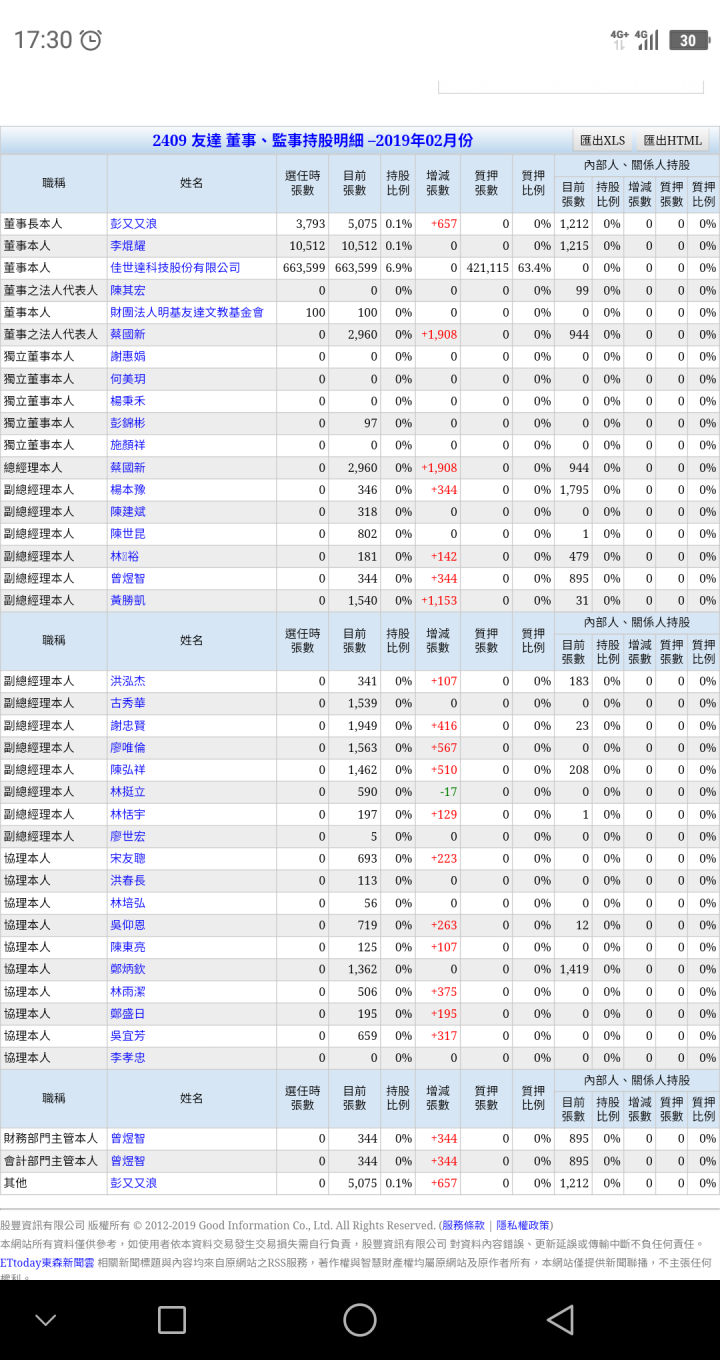Select the 6.9% holding ratio cell
Viewport: 720px width, 1360px height.
[x=398, y=268]
